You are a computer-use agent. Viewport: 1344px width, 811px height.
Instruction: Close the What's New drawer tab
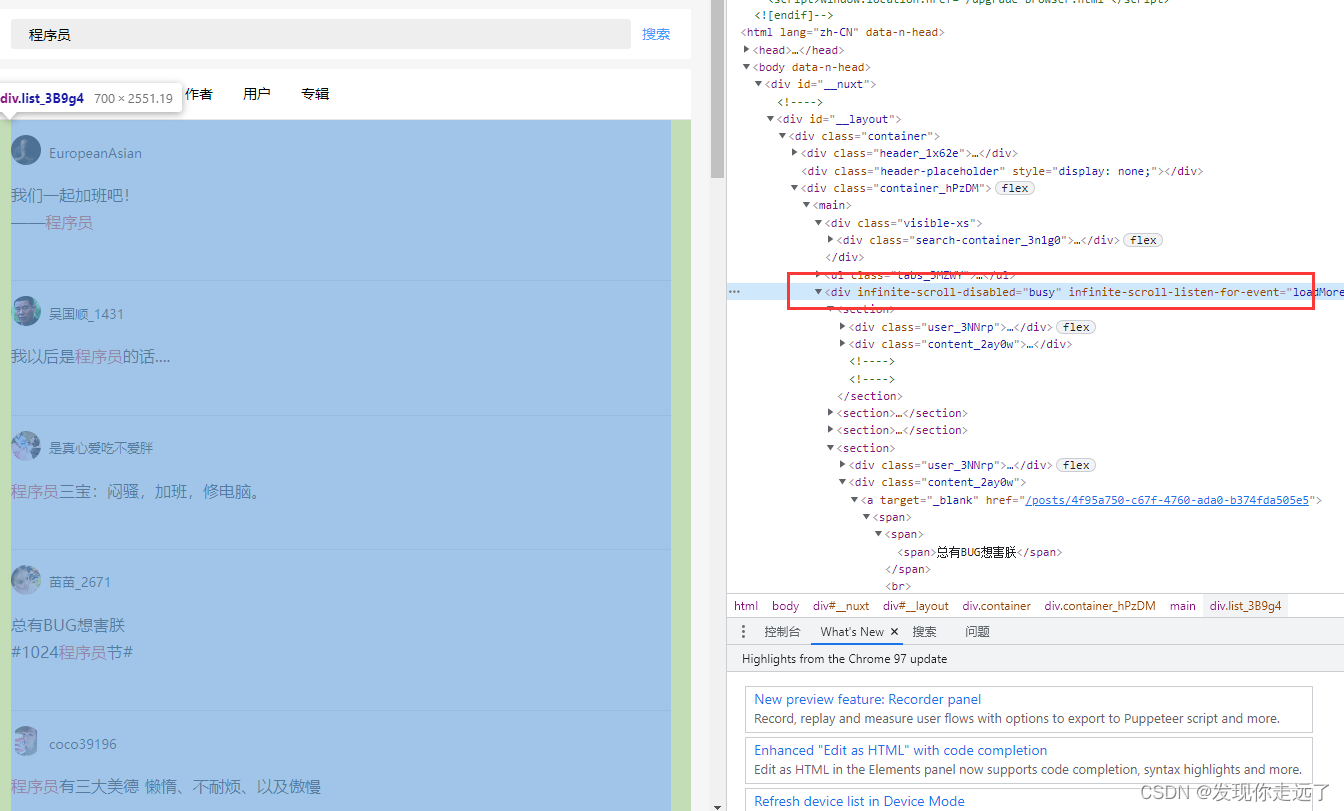(x=895, y=632)
